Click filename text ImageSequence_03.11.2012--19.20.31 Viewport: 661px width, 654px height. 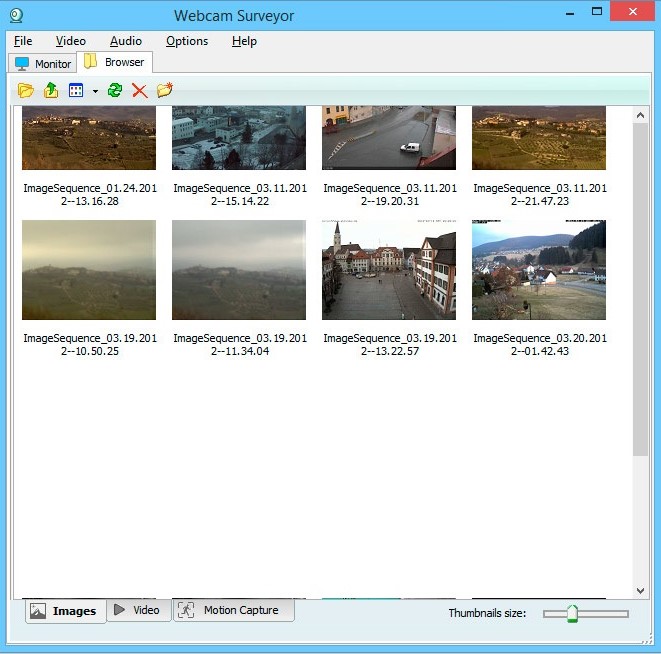(390, 194)
